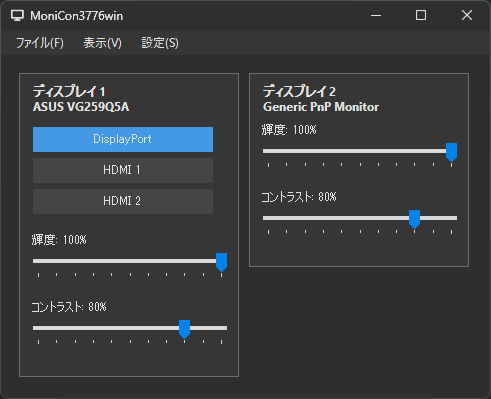Click right end of Display 1 contrast track
This screenshot has width=491, height=399.
coord(225,328)
